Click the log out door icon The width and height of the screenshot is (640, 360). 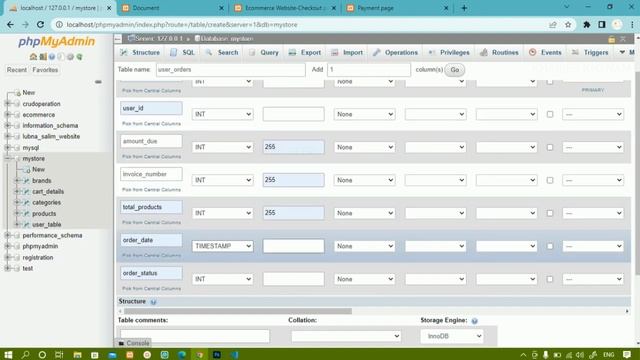tap(42, 57)
